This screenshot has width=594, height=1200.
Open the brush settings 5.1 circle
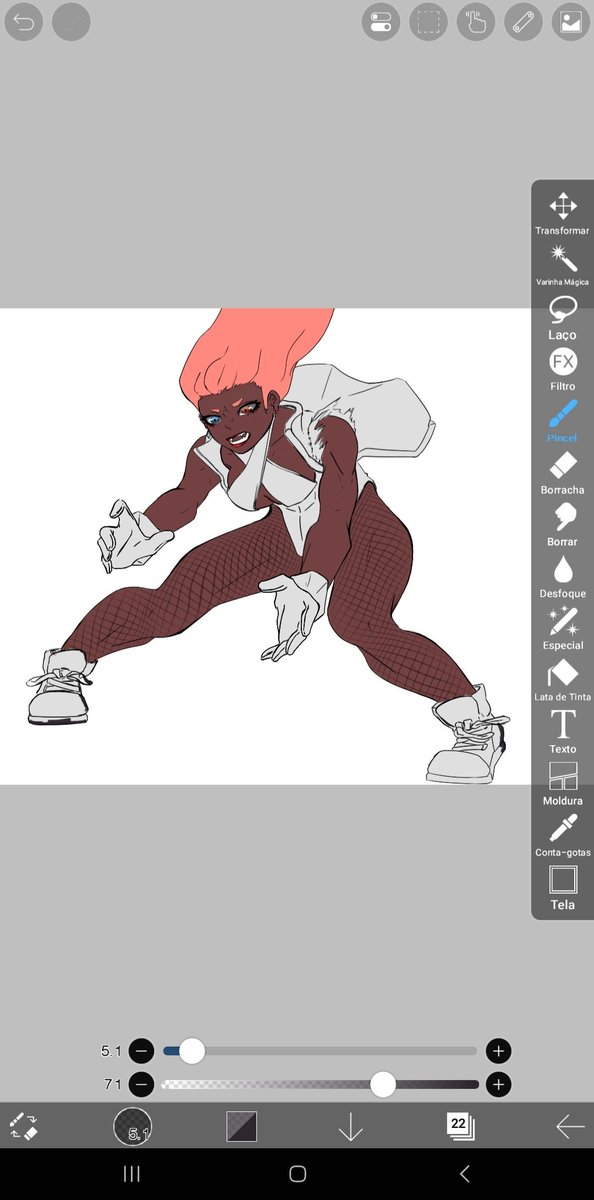[x=132, y=1126]
